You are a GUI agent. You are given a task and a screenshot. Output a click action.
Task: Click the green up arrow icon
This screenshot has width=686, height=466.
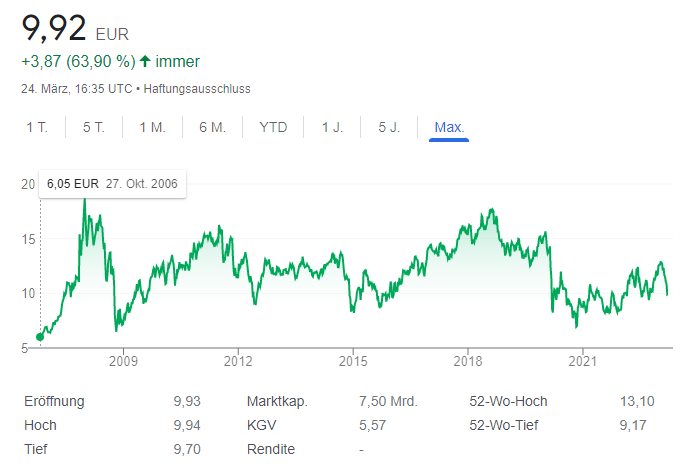[x=145, y=62]
